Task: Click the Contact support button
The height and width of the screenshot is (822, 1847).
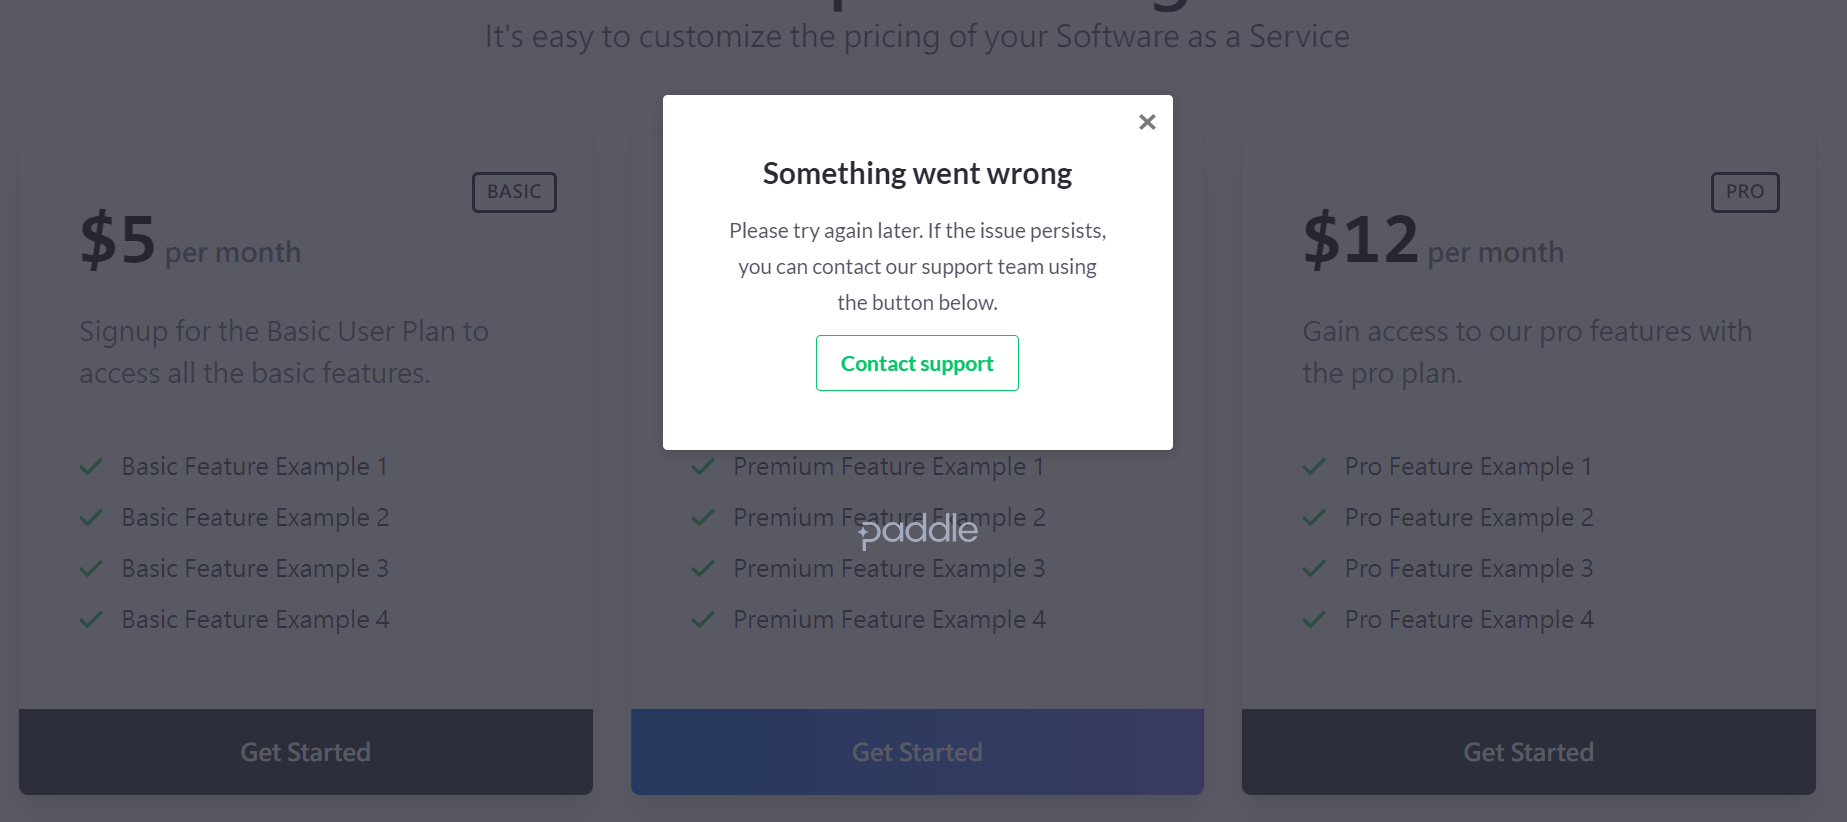Action: click(x=917, y=363)
